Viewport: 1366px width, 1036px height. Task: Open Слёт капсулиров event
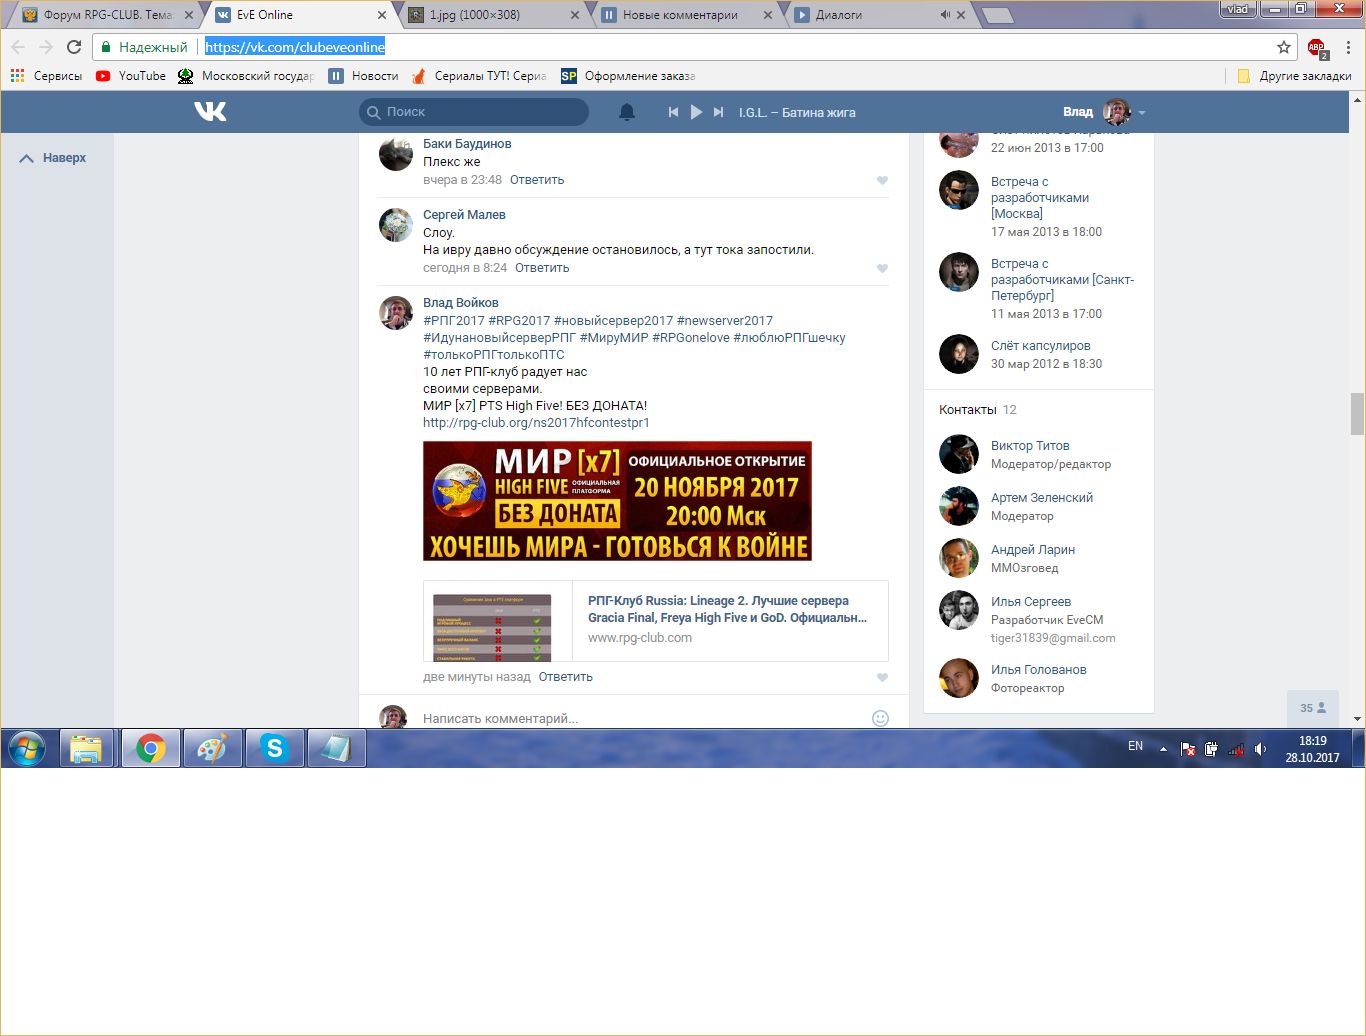[1040, 346]
